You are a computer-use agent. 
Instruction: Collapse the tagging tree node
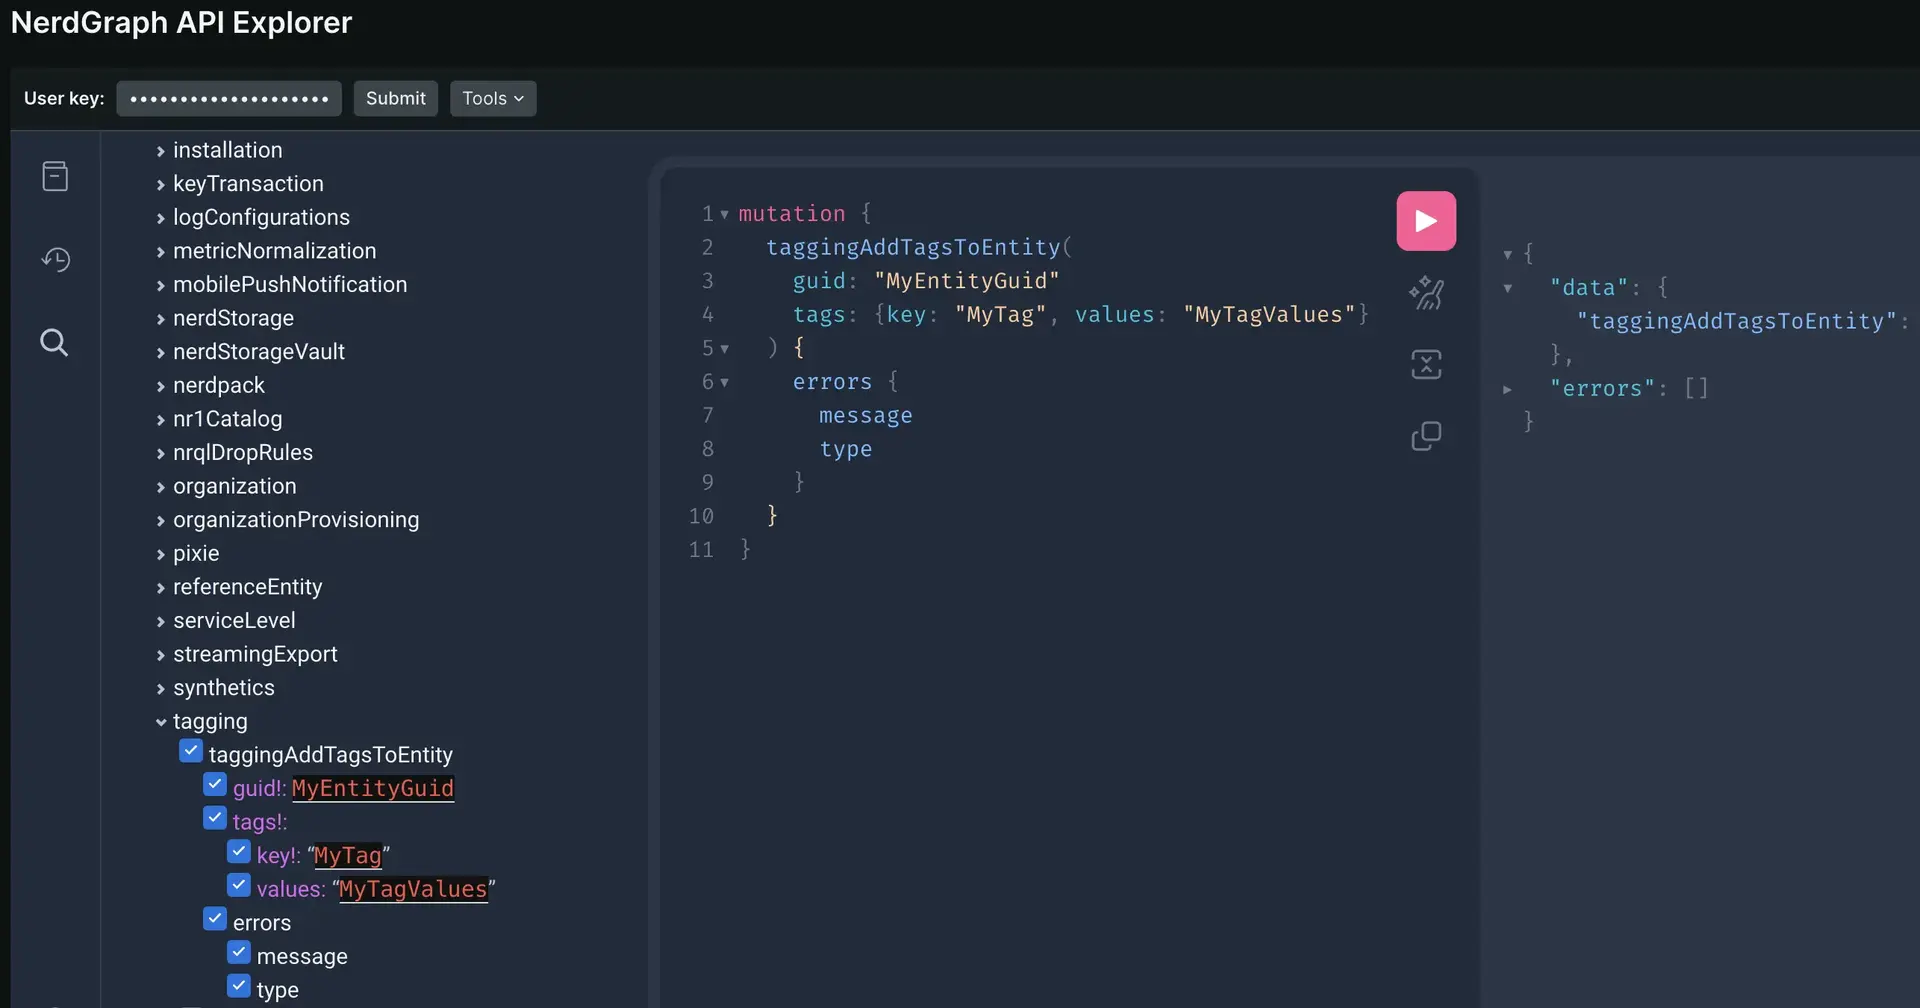tap(161, 722)
